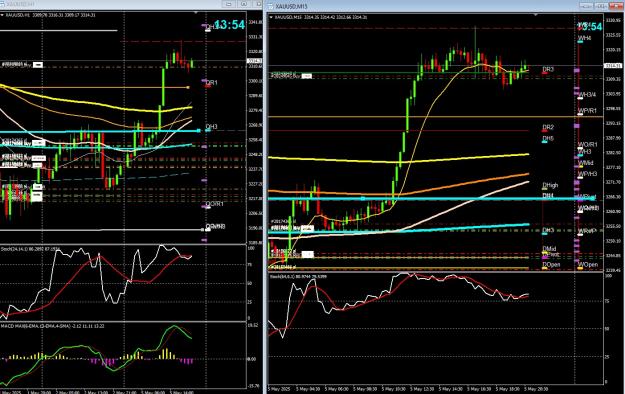Click the 13:54 candle timer in H1 chart
This screenshot has height=394, width=625.
click(x=229, y=25)
